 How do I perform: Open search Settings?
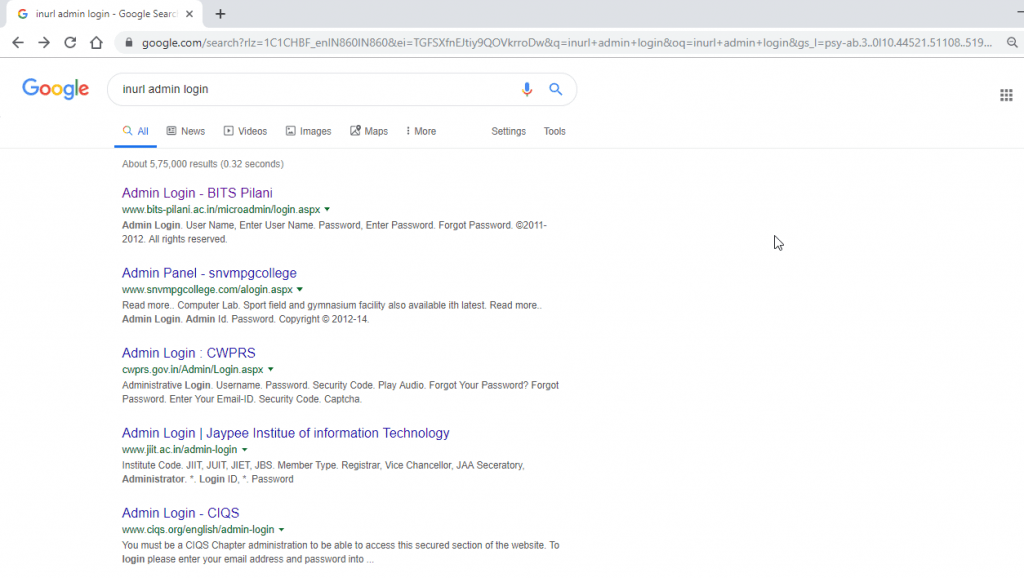pos(508,131)
